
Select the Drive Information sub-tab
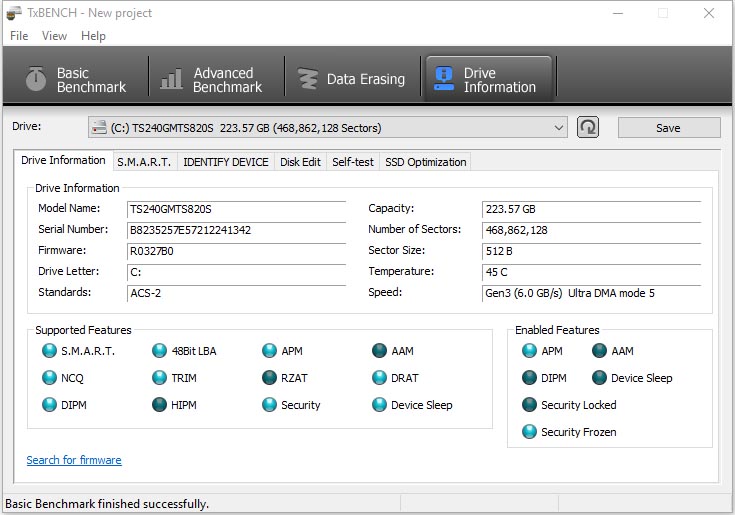coord(63,160)
